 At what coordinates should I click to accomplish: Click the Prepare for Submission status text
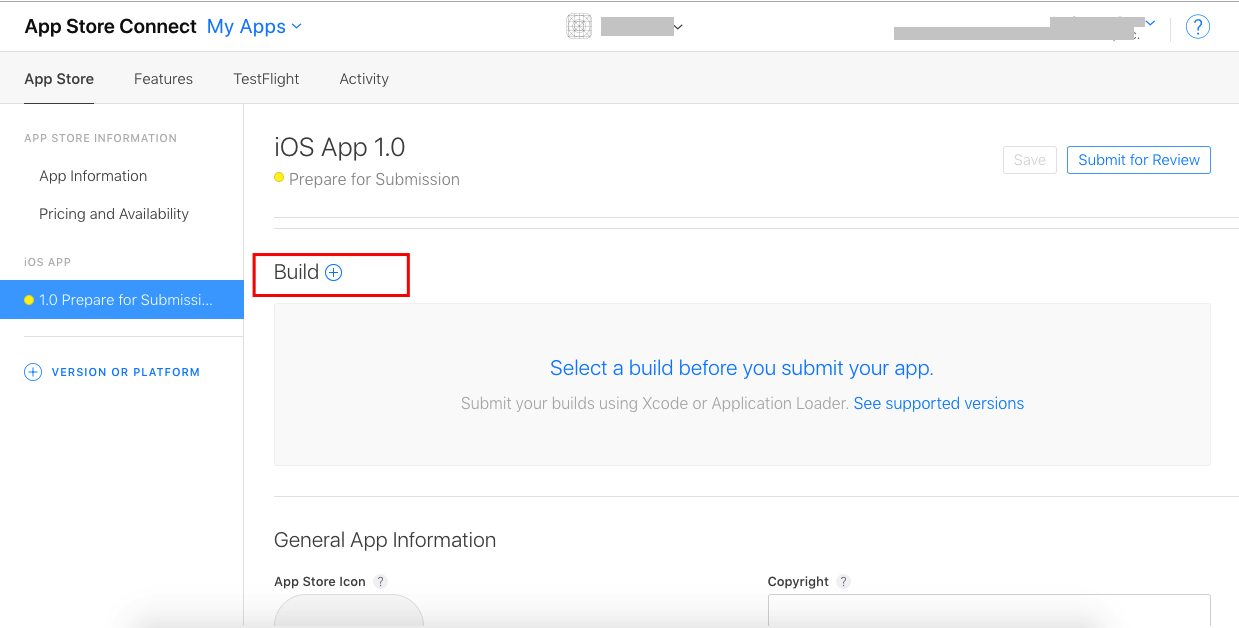[374, 180]
